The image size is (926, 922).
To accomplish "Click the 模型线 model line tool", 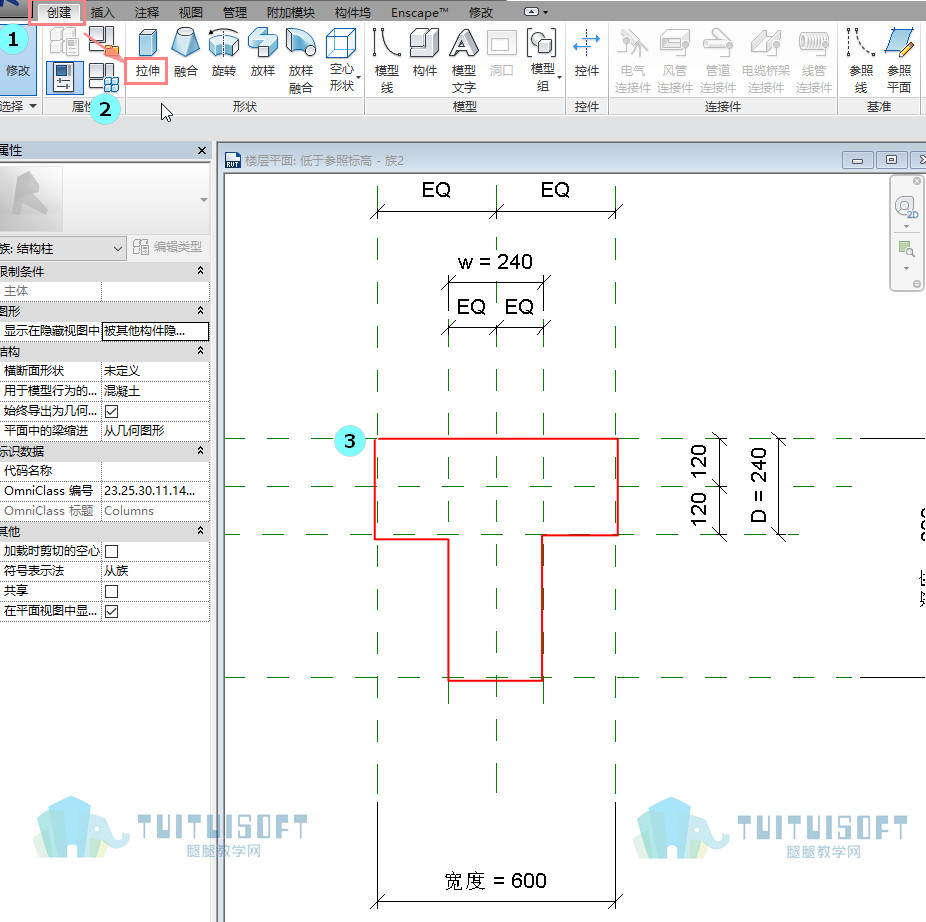I will [387, 60].
